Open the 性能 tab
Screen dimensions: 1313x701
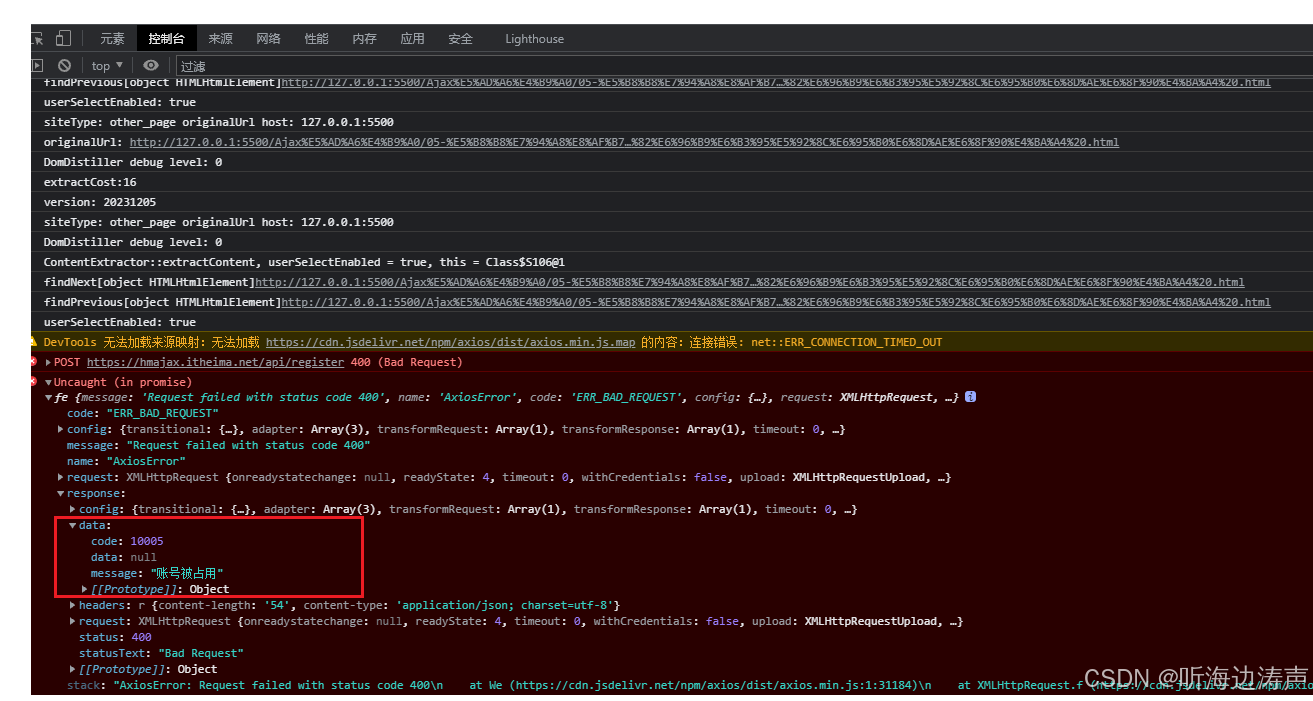click(x=317, y=39)
